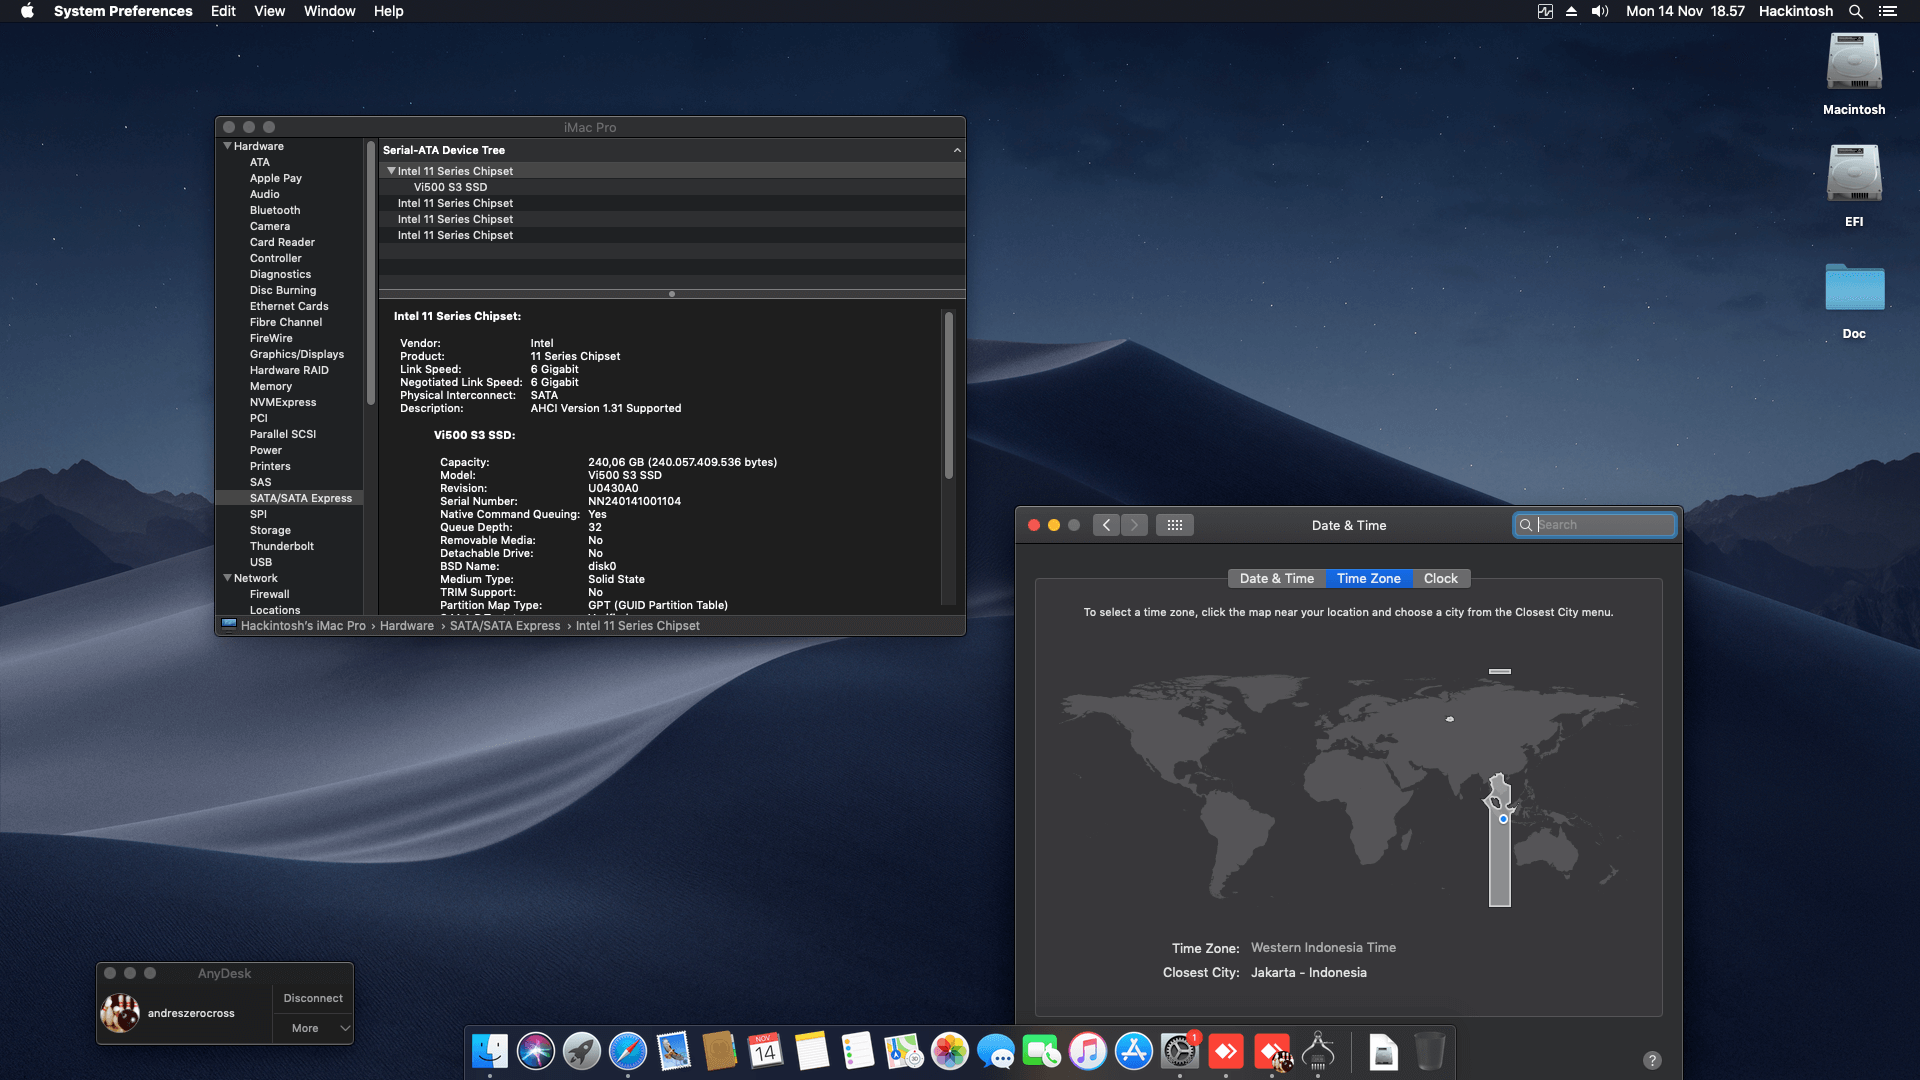Open FaceTime app in dock
1920x1080 pixels.
(x=1042, y=1051)
